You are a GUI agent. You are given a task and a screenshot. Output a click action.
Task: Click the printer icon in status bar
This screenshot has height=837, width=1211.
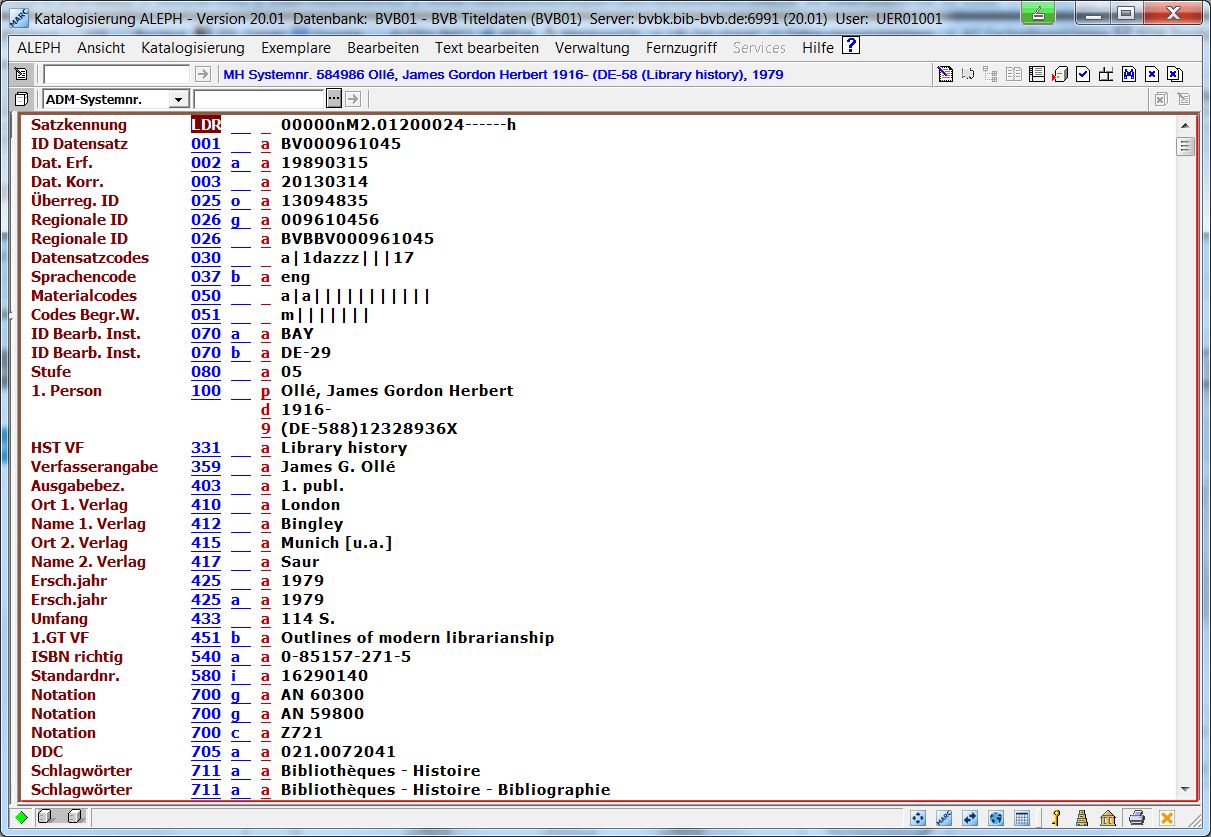point(1137,818)
